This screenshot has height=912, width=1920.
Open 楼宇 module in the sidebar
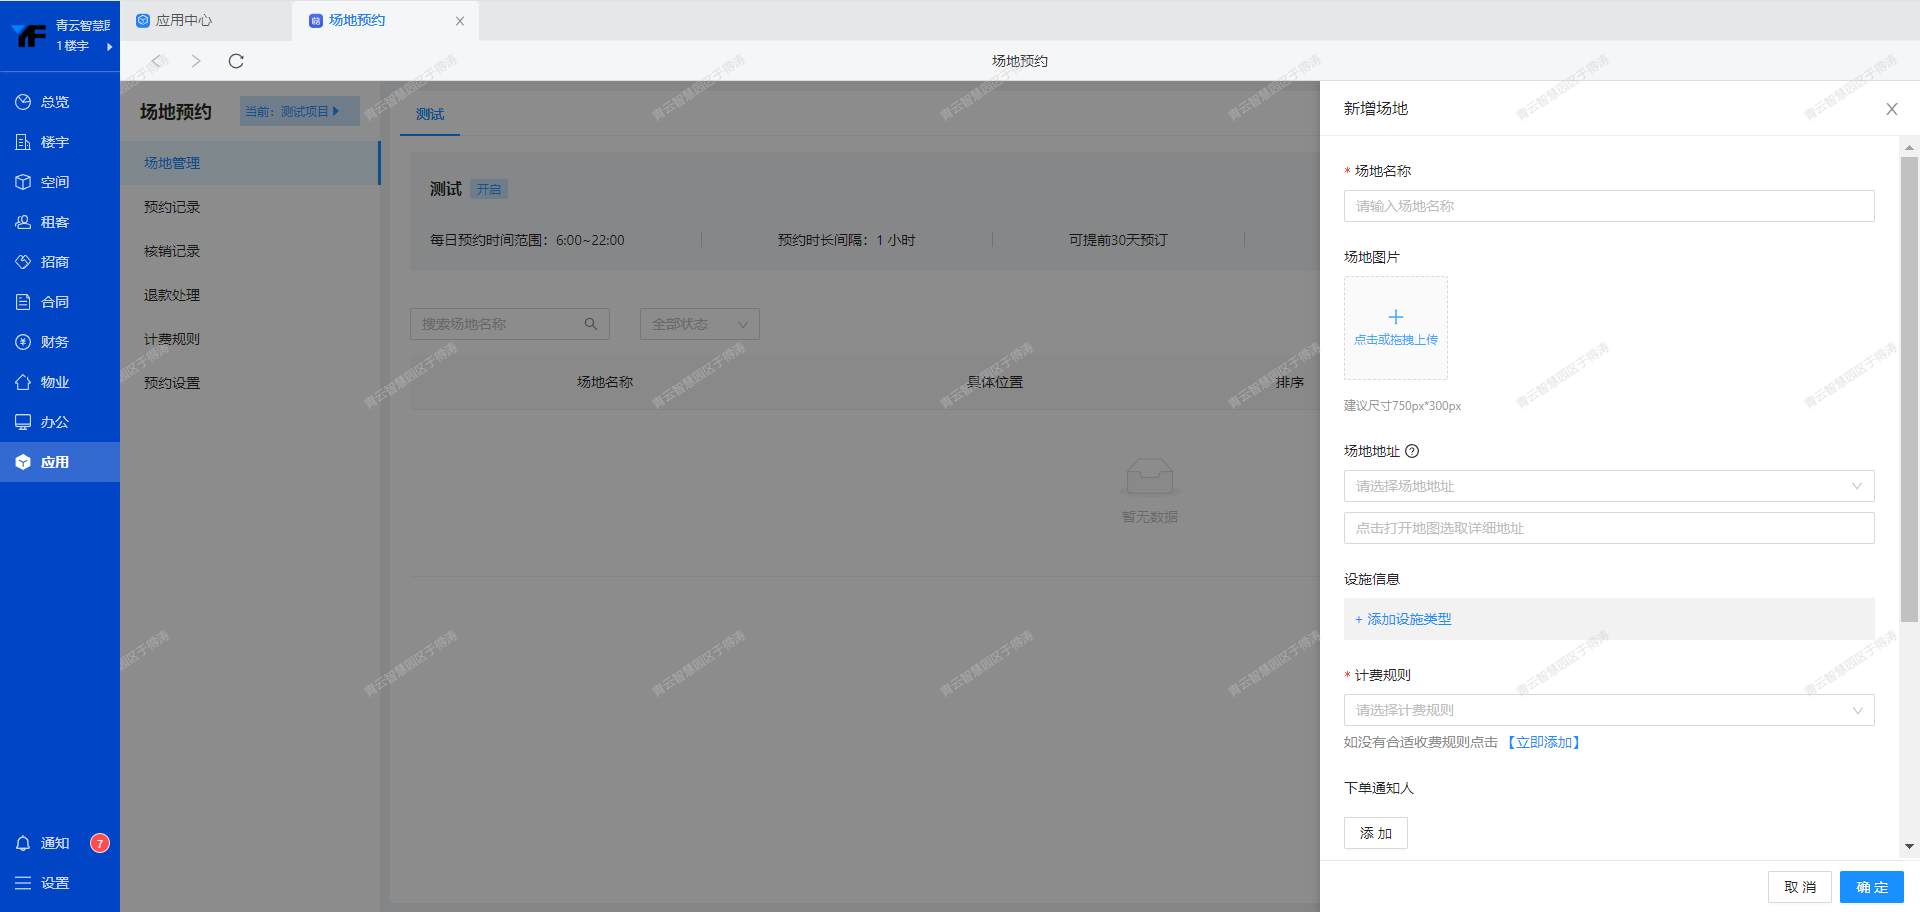point(44,142)
